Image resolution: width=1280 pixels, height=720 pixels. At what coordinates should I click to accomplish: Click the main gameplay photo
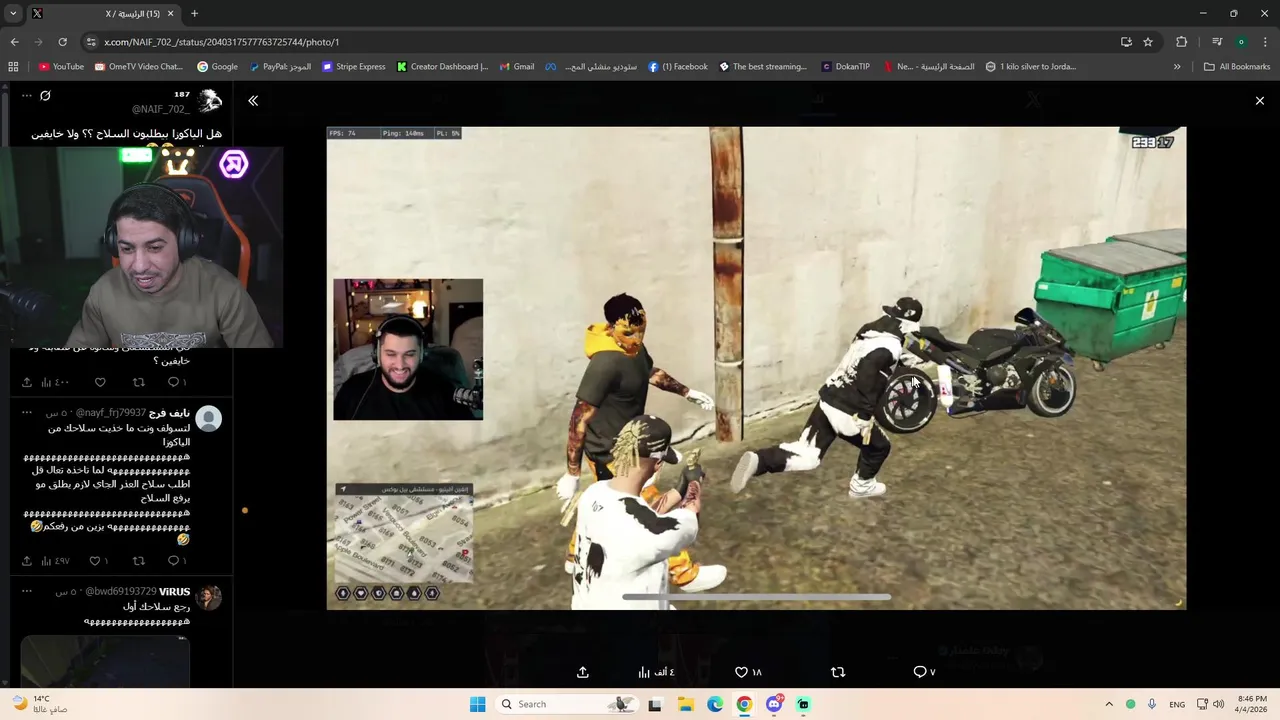756,368
